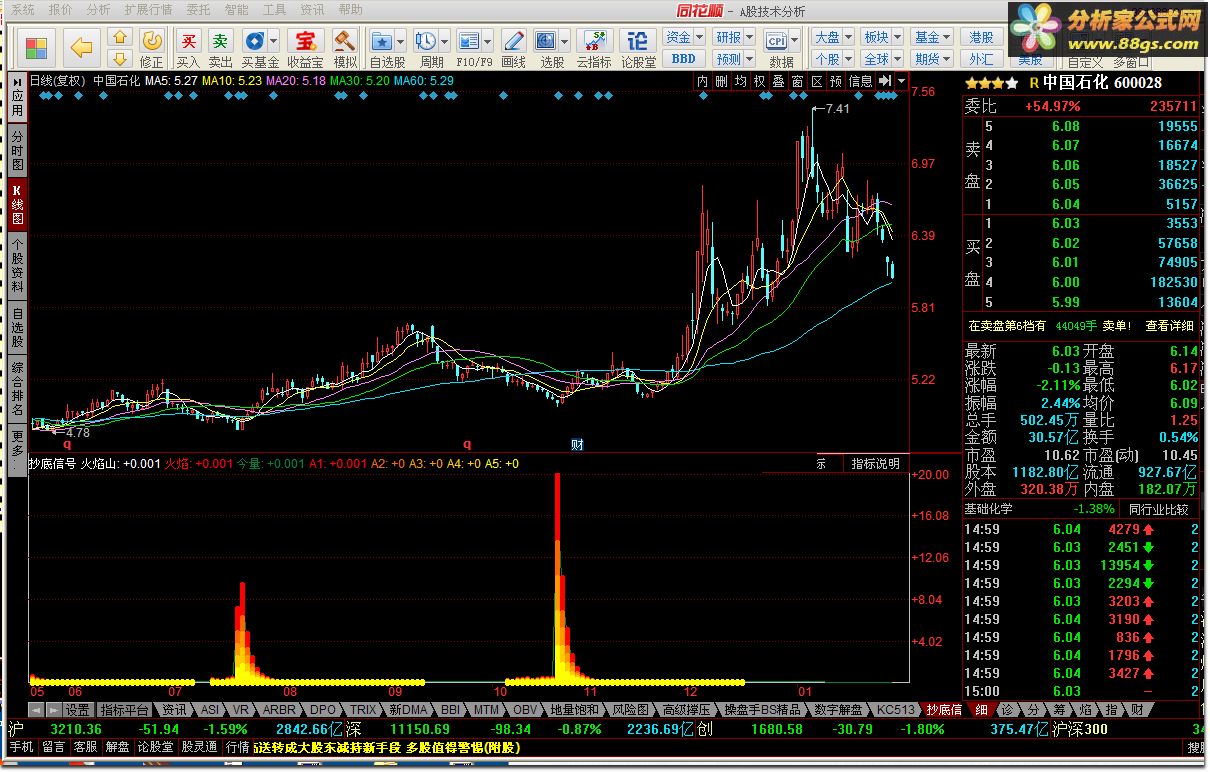Click the yellow down arrow button
Viewport: 1210px width, 772px height.
pos(119,59)
